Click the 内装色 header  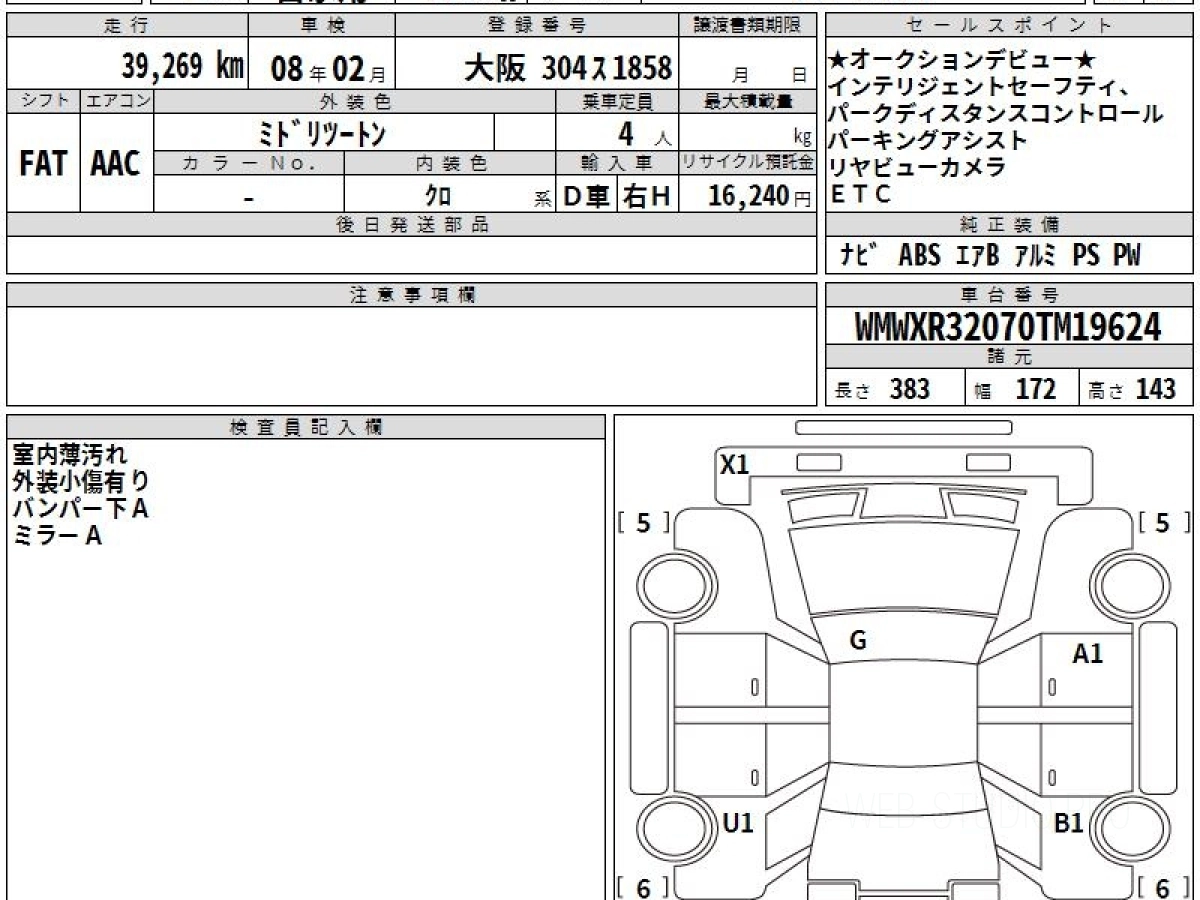pos(450,162)
